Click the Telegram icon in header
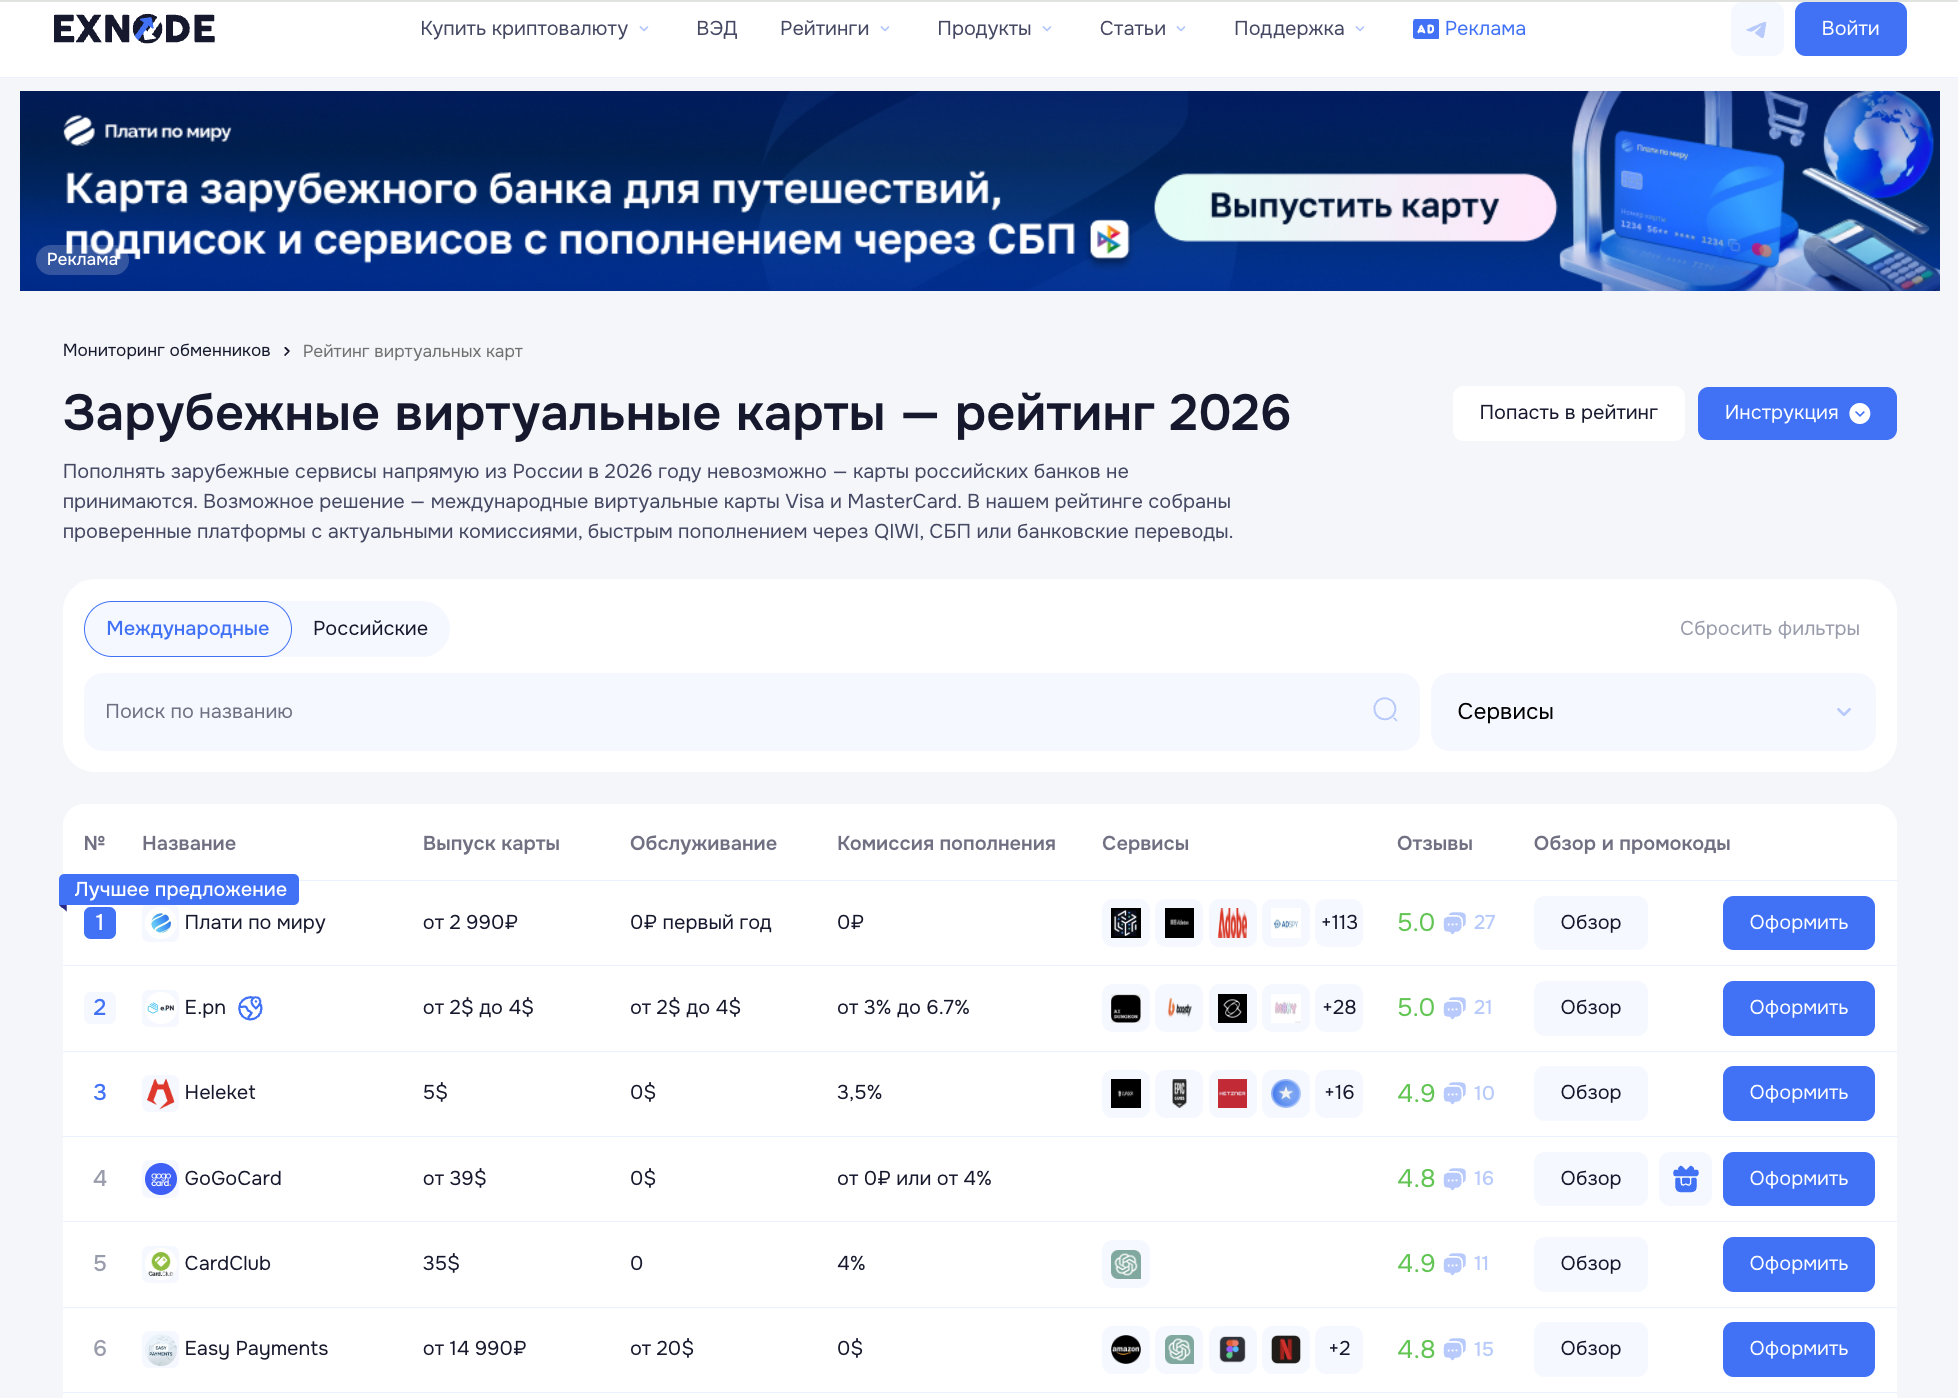 1756,29
